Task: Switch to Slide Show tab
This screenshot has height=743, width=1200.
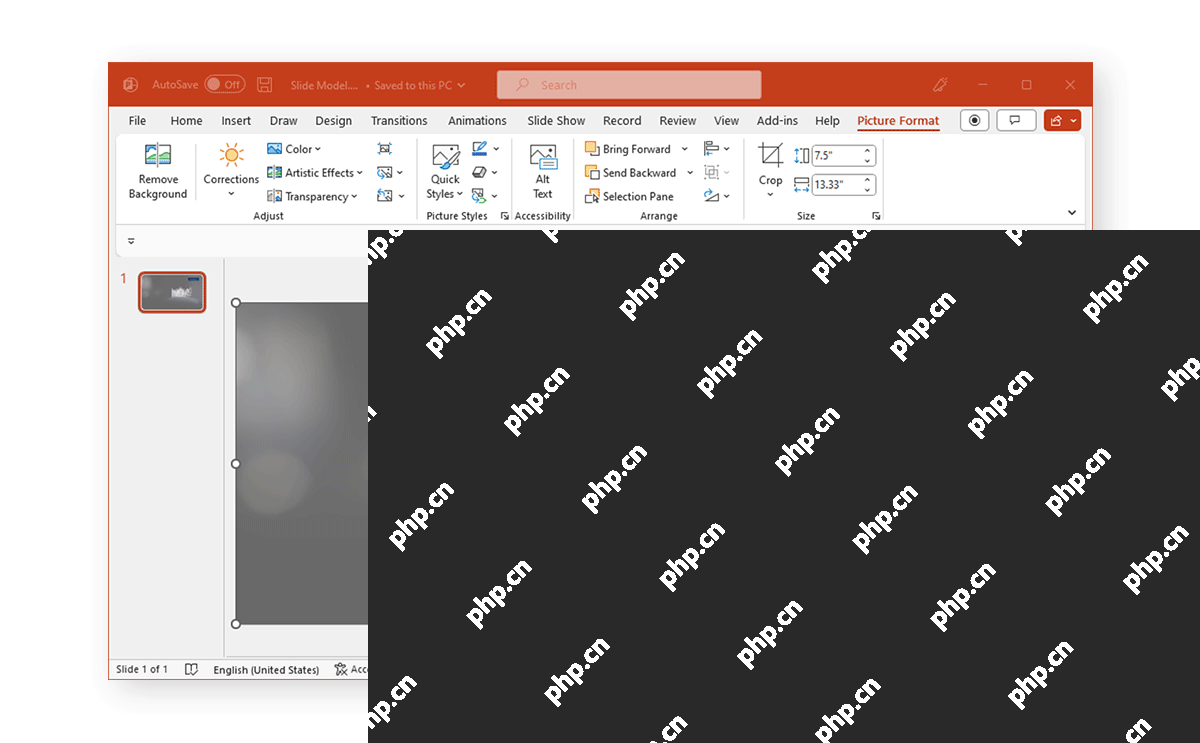Action: coord(556,121)
